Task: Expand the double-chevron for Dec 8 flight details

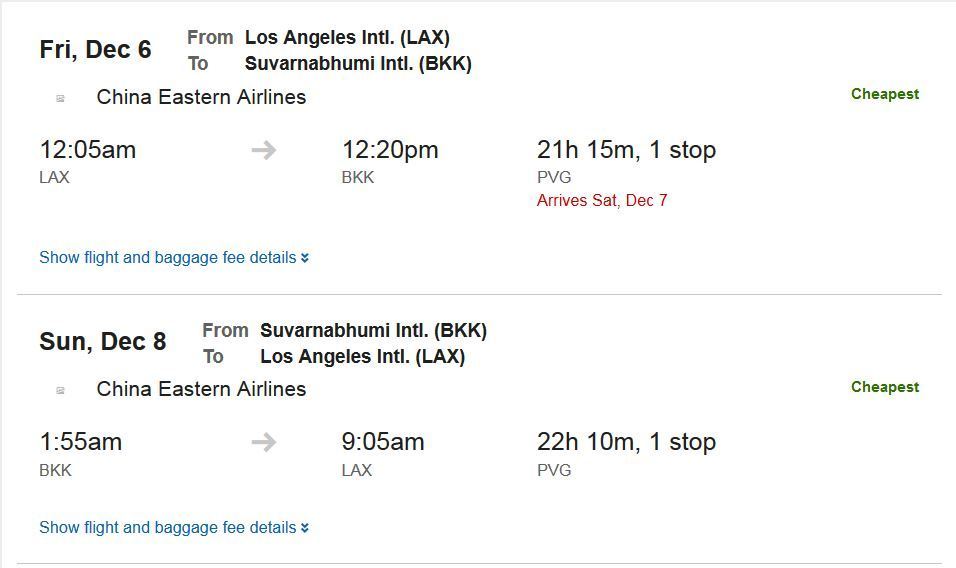Action: [304, 528]
